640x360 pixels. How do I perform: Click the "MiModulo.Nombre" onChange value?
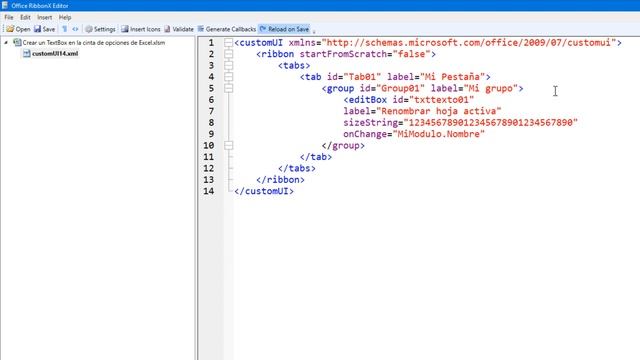(439, 134)
